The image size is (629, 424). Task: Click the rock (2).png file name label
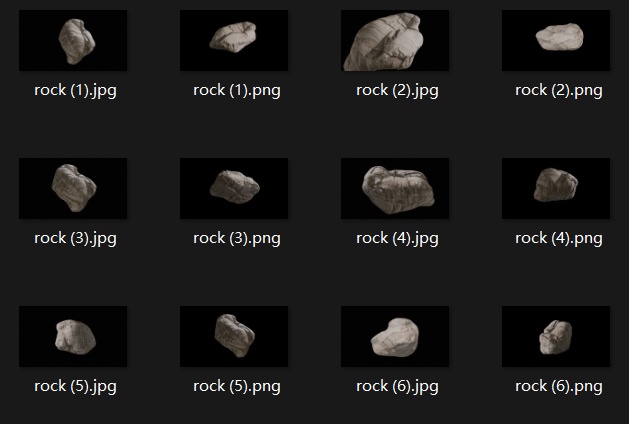coord(559,91)
